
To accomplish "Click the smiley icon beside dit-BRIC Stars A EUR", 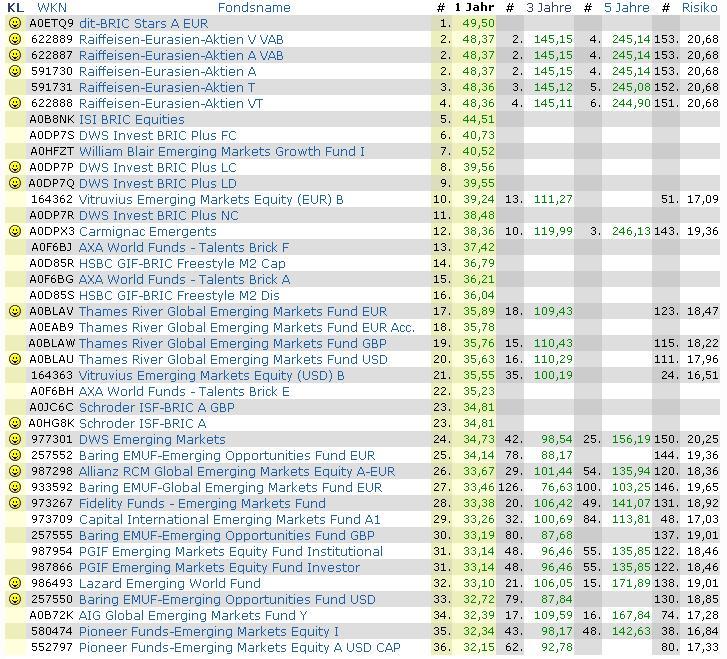I will (15, 23).
